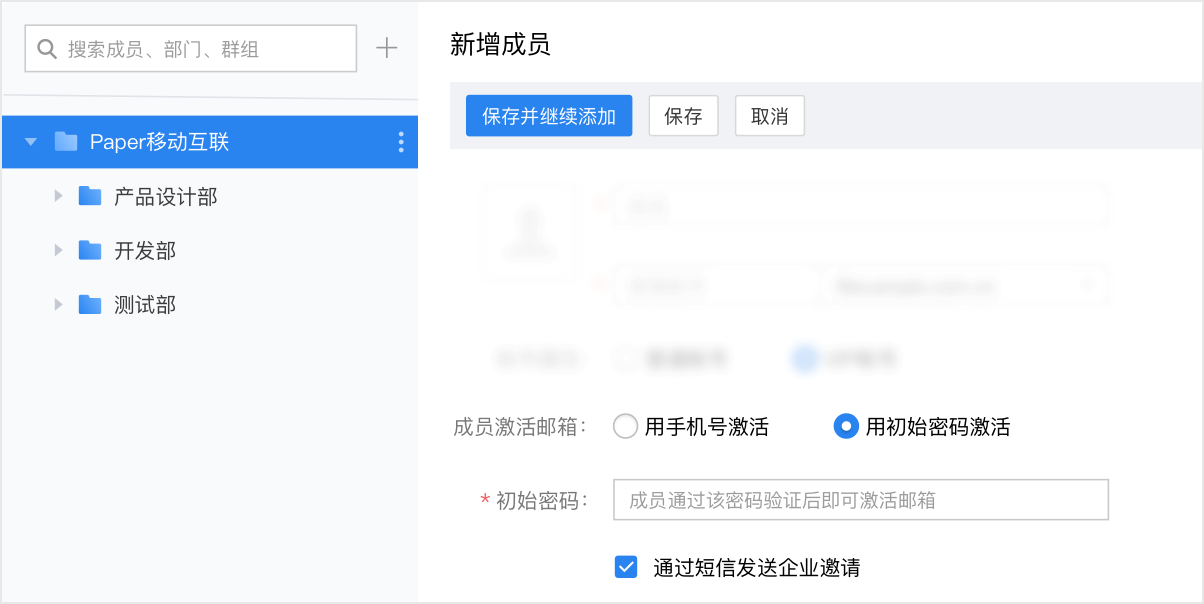This screenshot has width=1204, height=604.
Task: Open the three-dot menu on Paper移动互联
Action: click(x=399, y=141)
